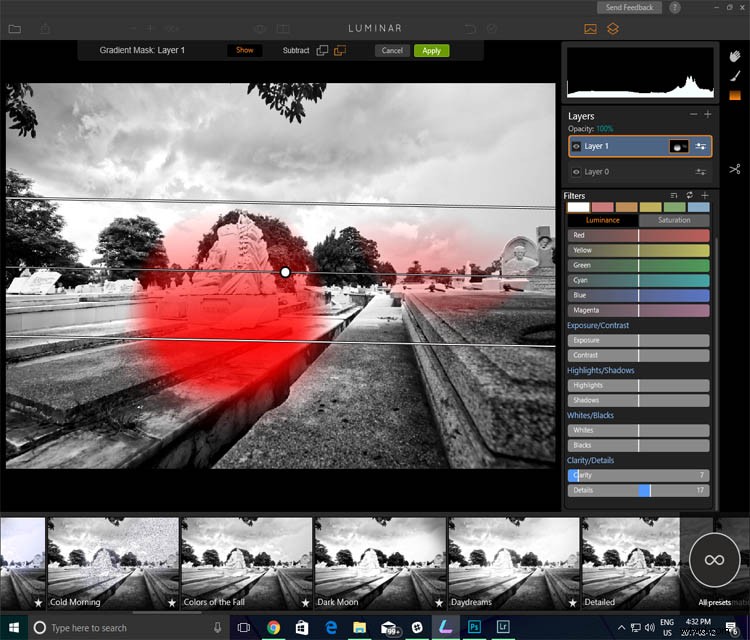Select the blue filter color swatch
This screenshot has width=750, height=640.
tap(698, 207)
